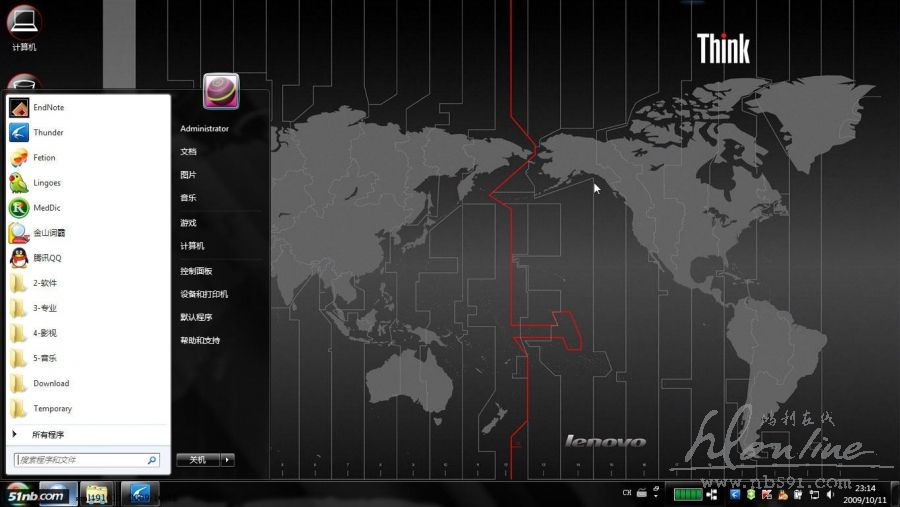Open the Fetion messenger entry
The width and height of the screenshot is (900, 507).
[x=88, y=157]
